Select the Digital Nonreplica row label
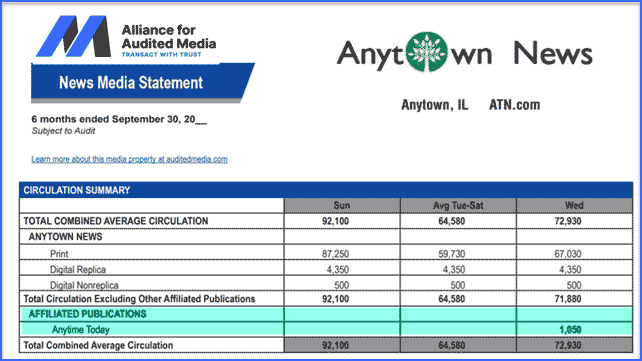The image size is (642, 361). coord(84,285)
